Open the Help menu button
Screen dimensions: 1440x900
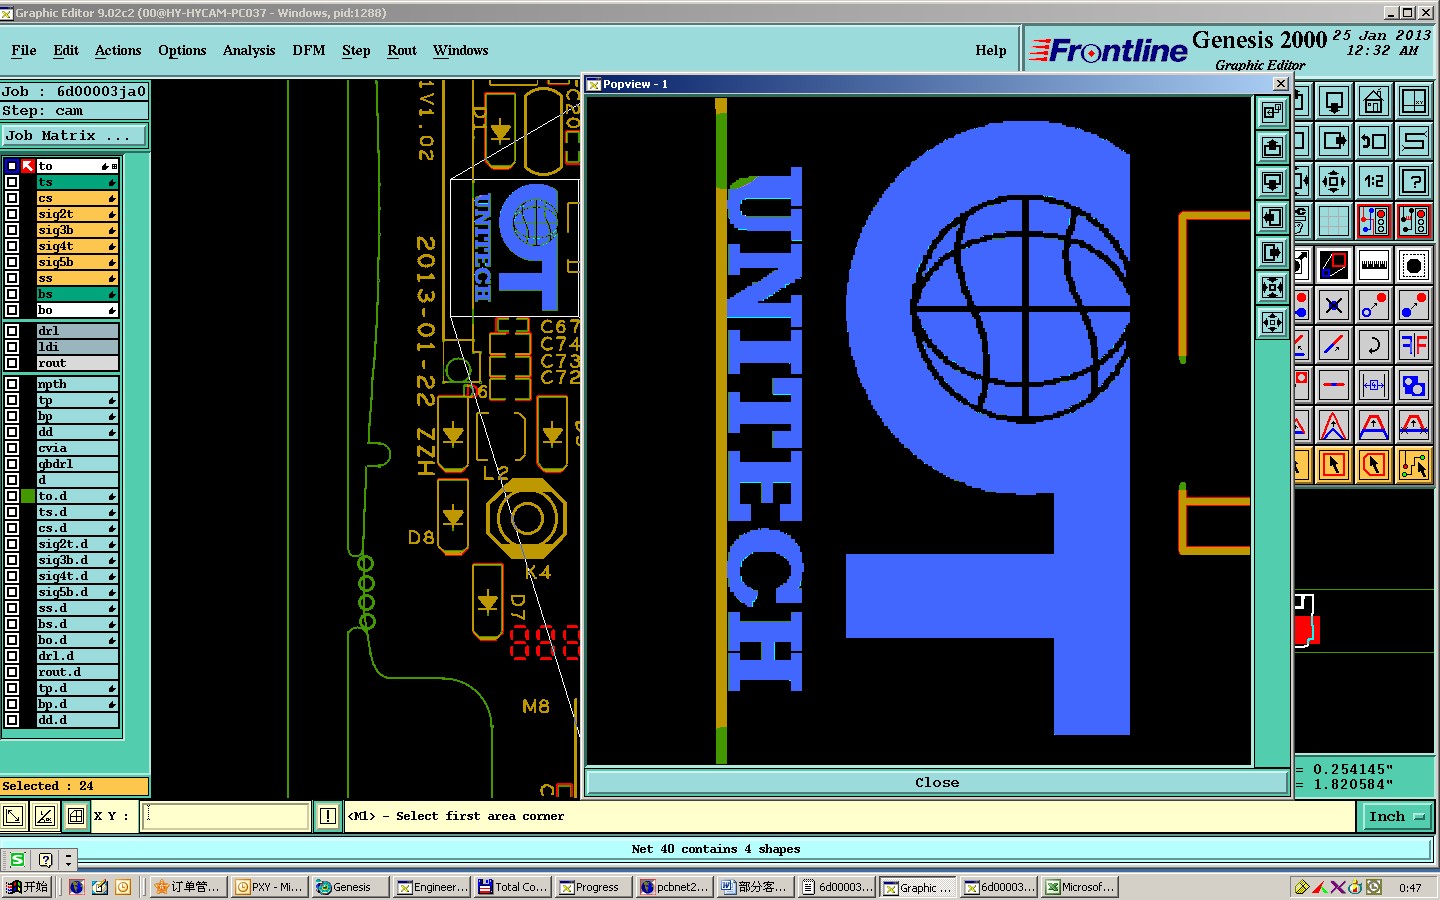pyautogui.click(x=991, y=50)
